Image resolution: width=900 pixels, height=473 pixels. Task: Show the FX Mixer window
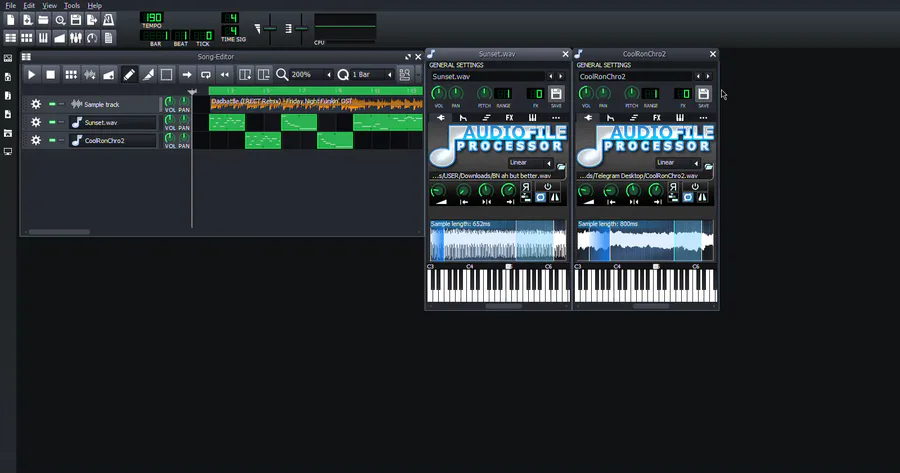tap(76, 38)
